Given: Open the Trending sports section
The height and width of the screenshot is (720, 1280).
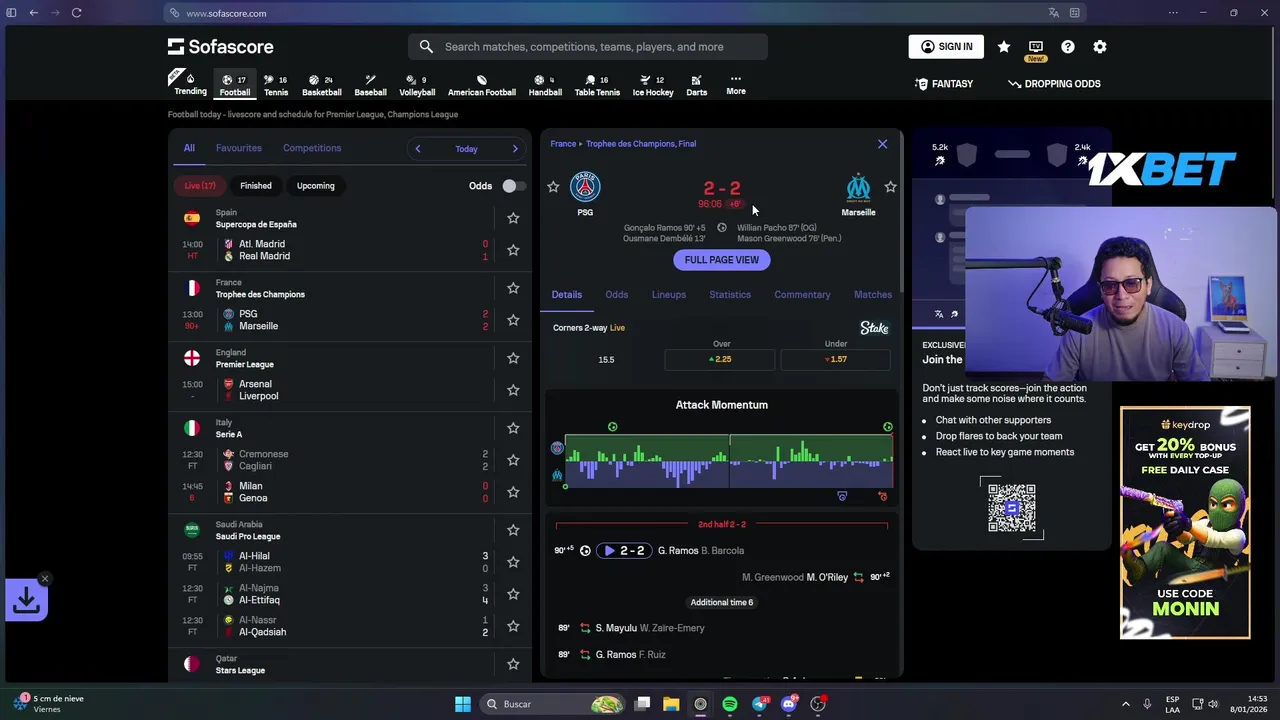Looking at the screenshot, I should (x=190, y=85).
